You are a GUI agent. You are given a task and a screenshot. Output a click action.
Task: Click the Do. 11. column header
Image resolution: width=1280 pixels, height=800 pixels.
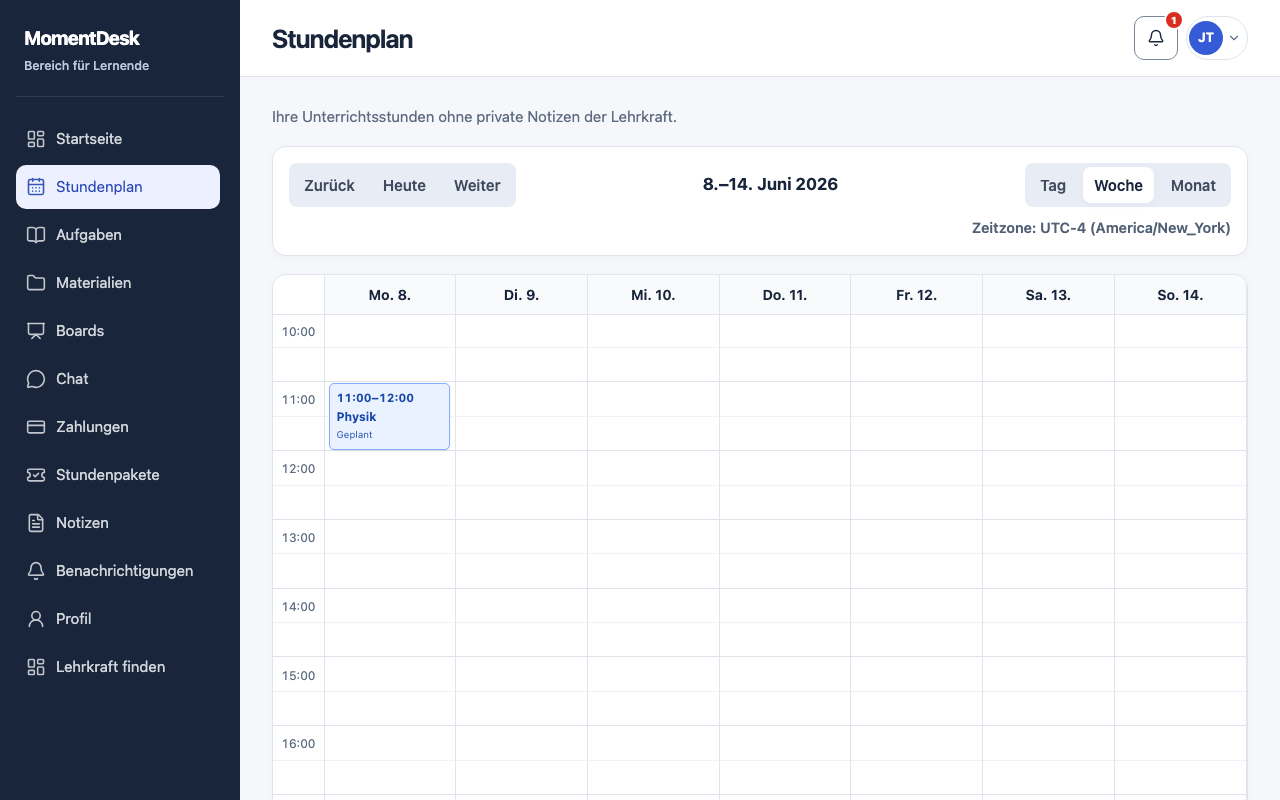785,295
